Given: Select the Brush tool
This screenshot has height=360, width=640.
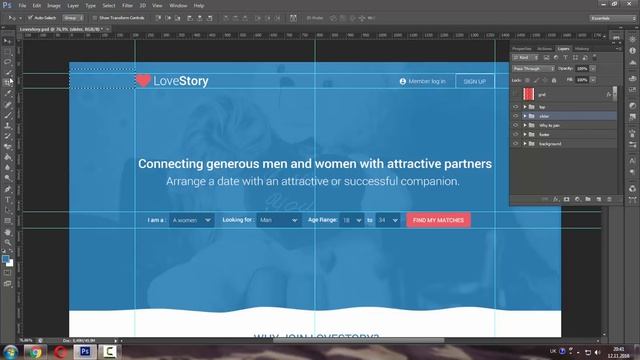Looking at the screenshot, I should (x=7, y=115).
